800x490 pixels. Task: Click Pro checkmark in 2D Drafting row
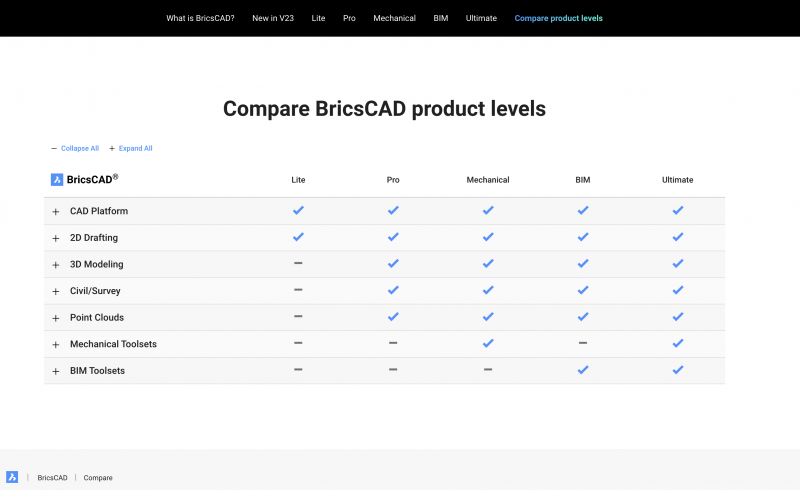(393, 237)
